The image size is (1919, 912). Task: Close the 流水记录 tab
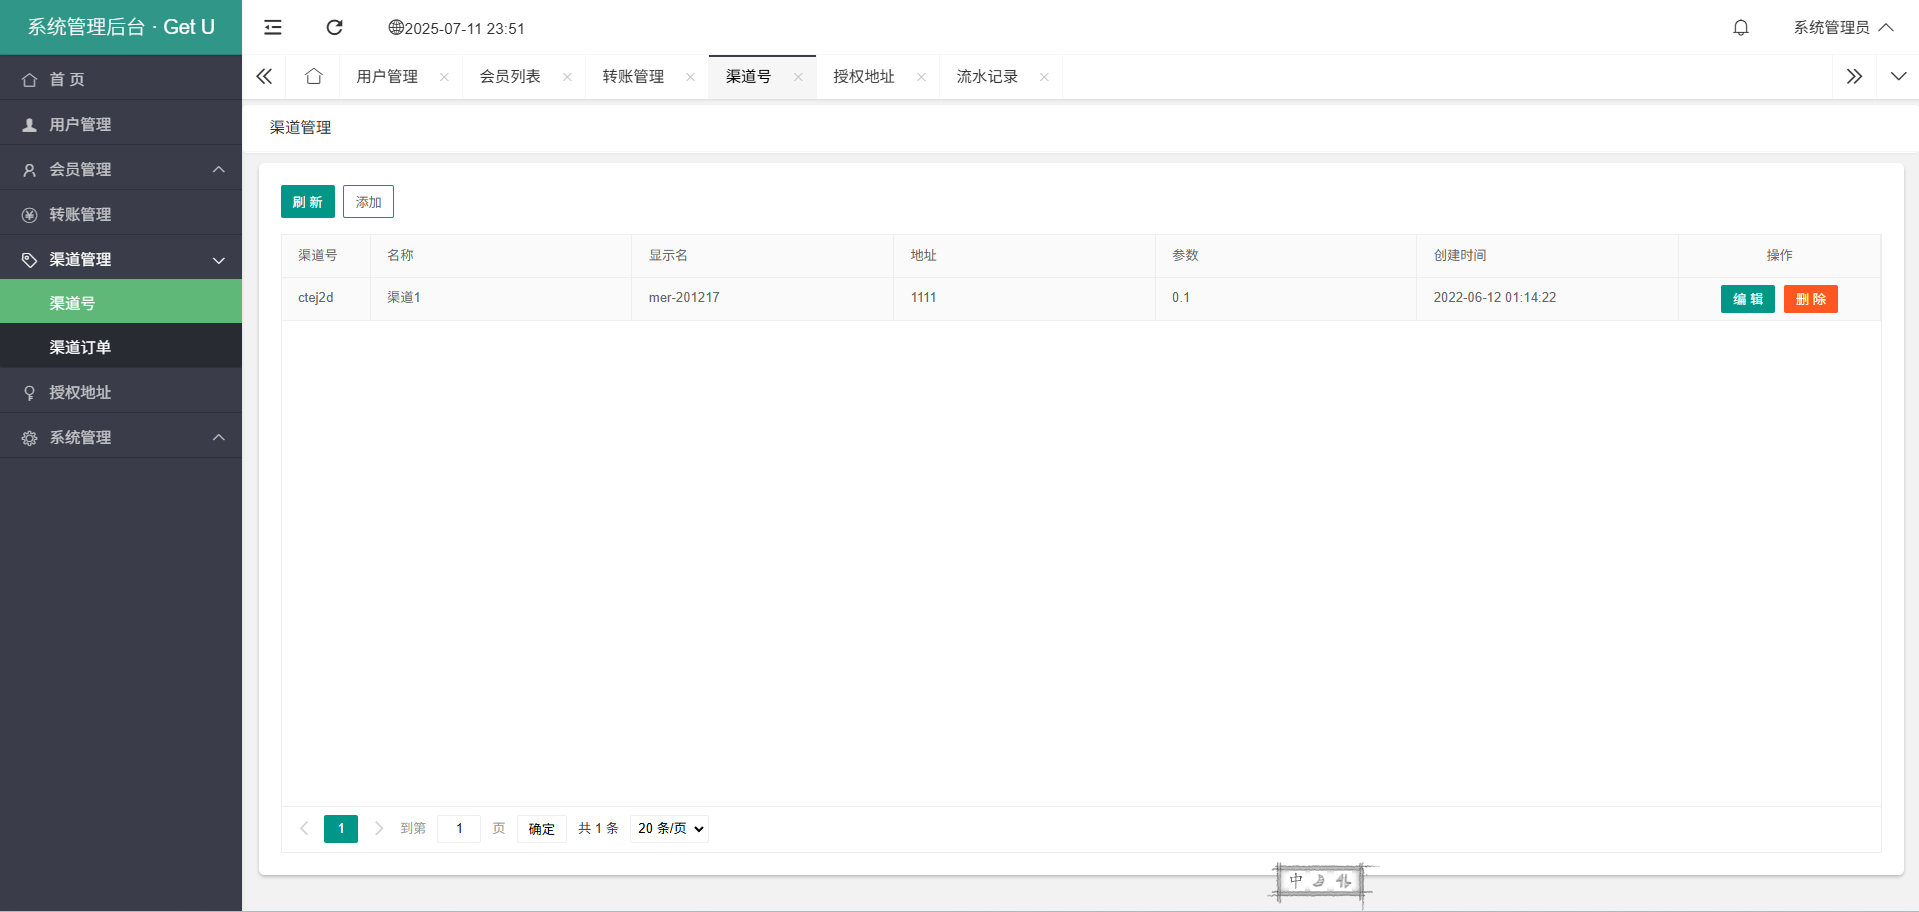[x=1044, y=77]
